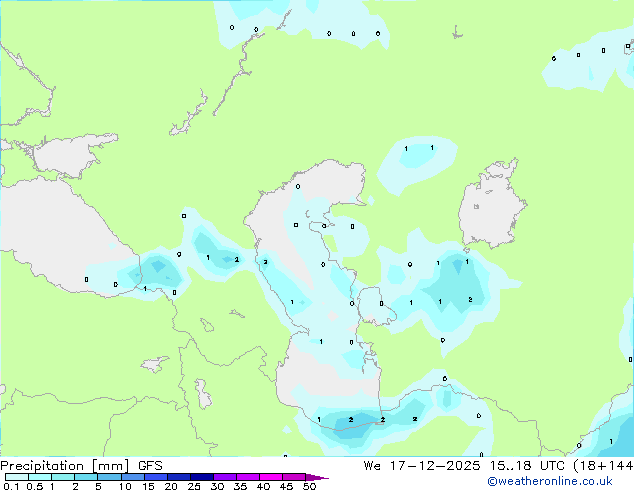Click the '35' legend scale label
634x490 pixels.
pyautogui.click(x=240, y=486)
